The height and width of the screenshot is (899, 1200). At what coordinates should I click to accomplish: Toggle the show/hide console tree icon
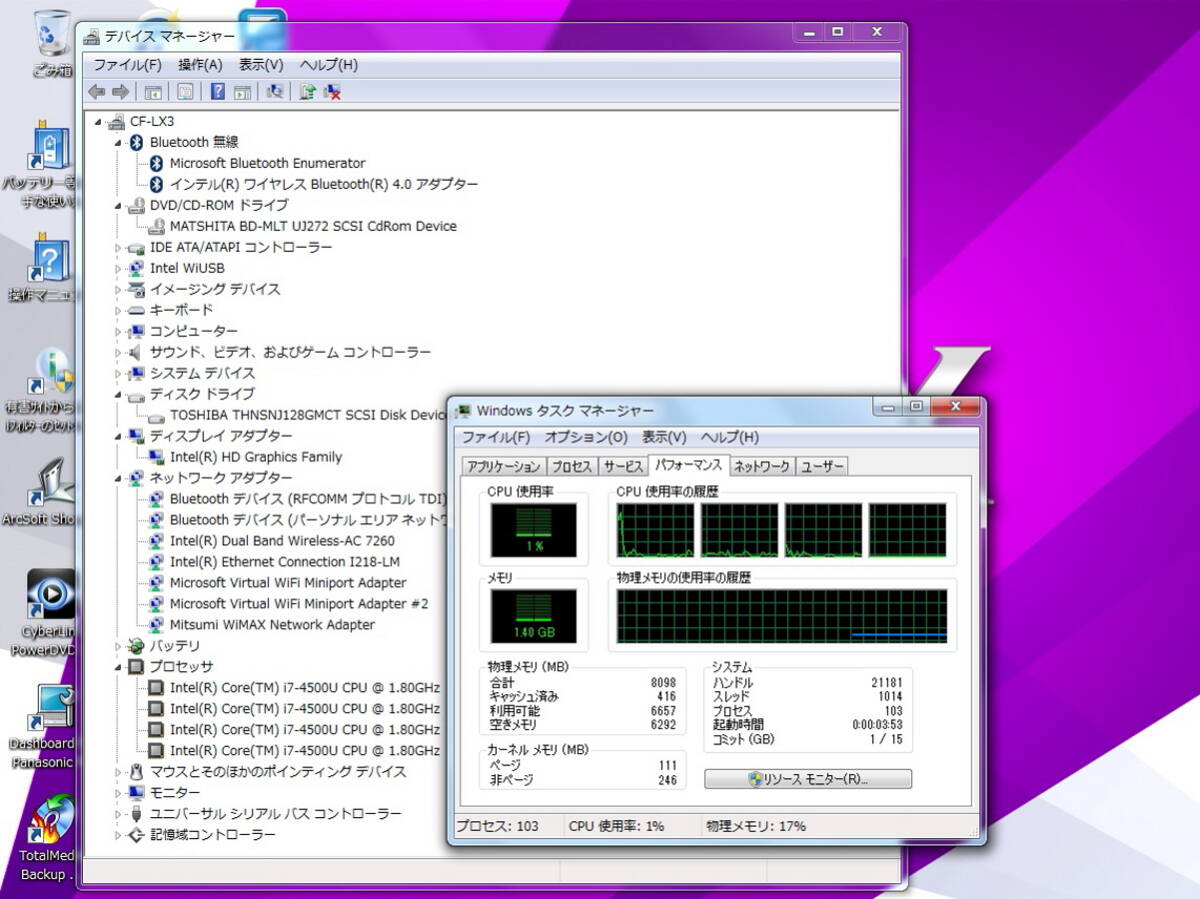point(153,92)
